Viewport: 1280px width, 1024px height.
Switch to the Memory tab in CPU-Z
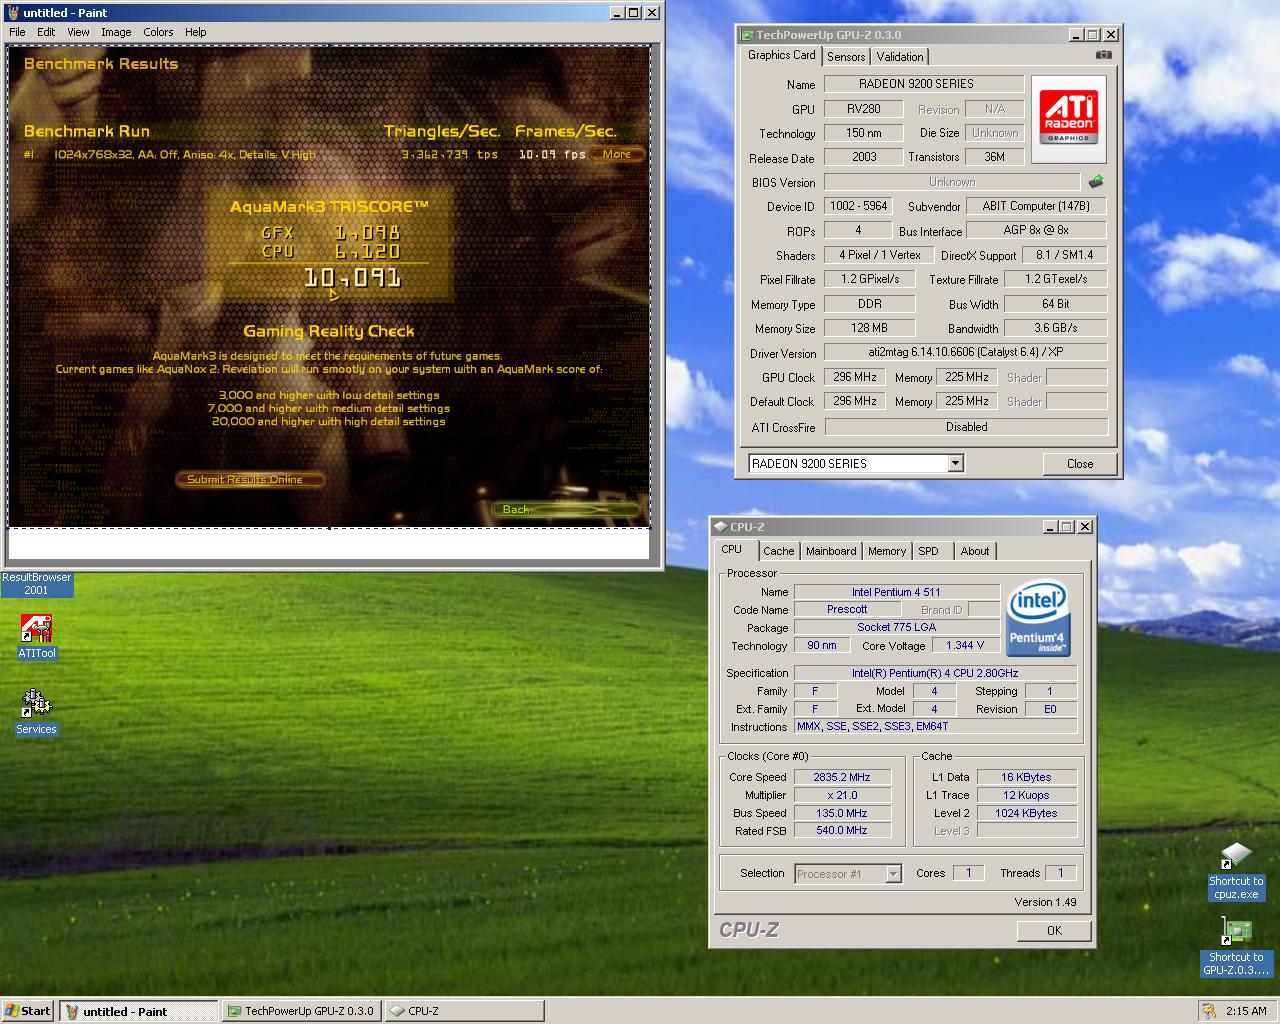tap(887, 551)
